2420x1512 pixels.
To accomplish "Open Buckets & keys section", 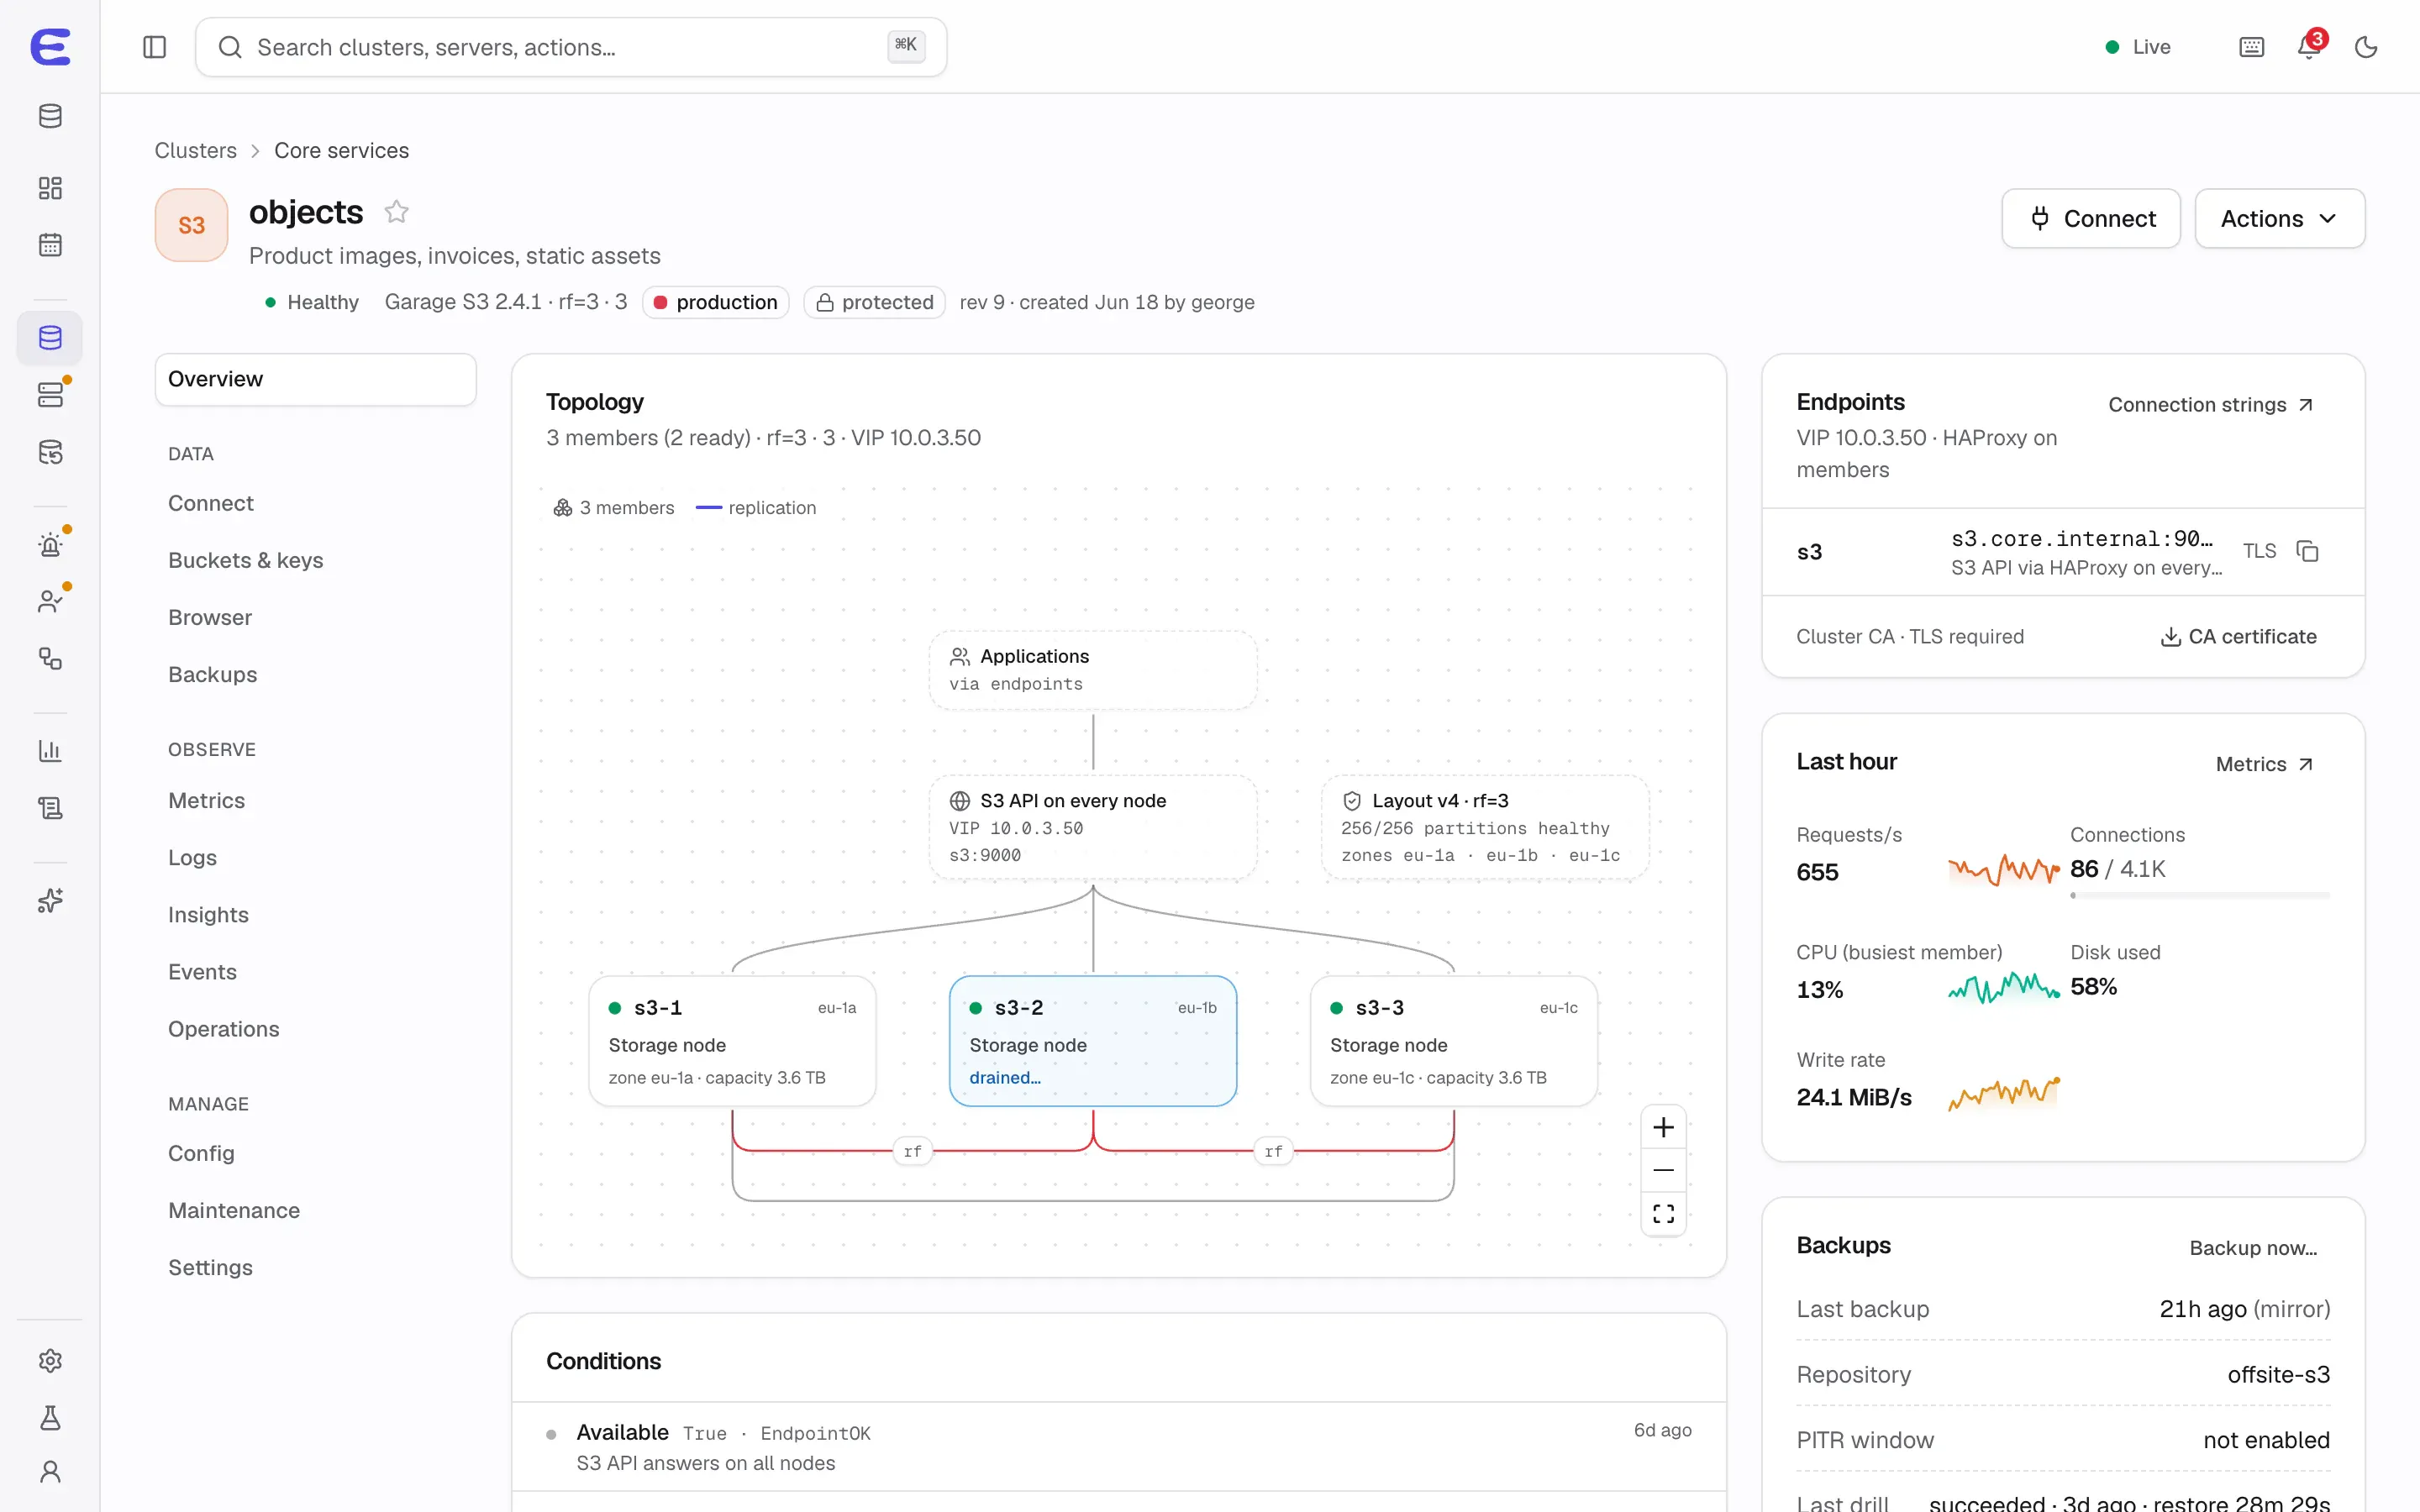I will pos(245,560).
